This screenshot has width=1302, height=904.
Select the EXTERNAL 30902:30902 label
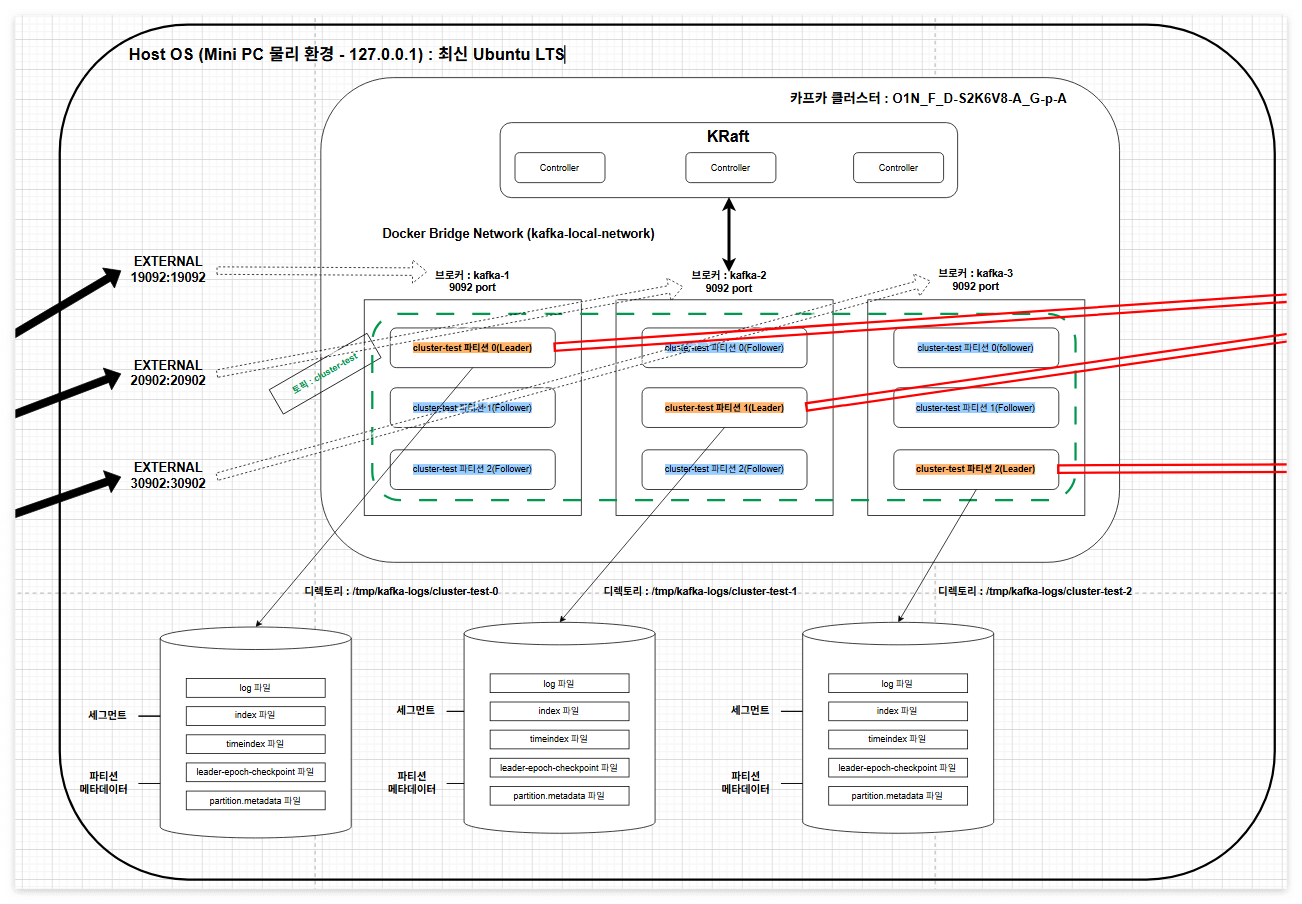(x=169, y=475)
